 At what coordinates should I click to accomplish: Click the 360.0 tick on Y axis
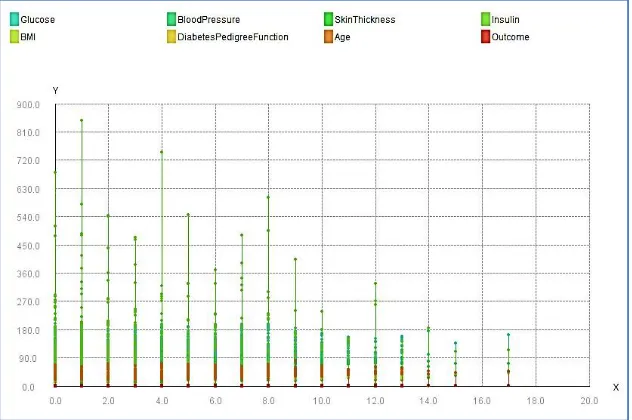28,274
